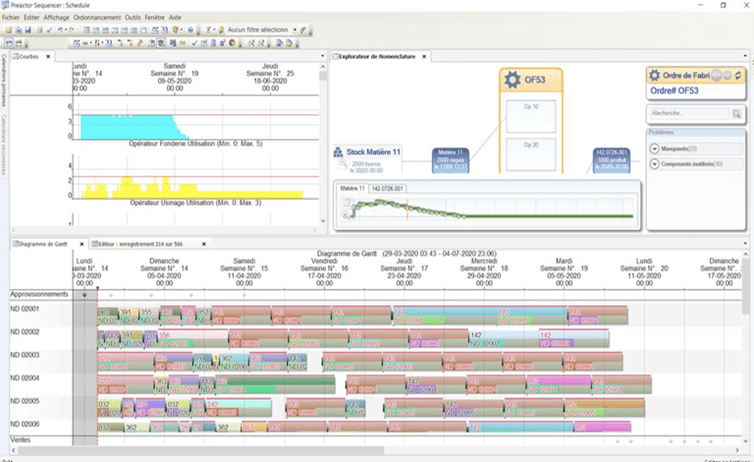Click the blue Matière 11 requirement node

tap(451, 160)
